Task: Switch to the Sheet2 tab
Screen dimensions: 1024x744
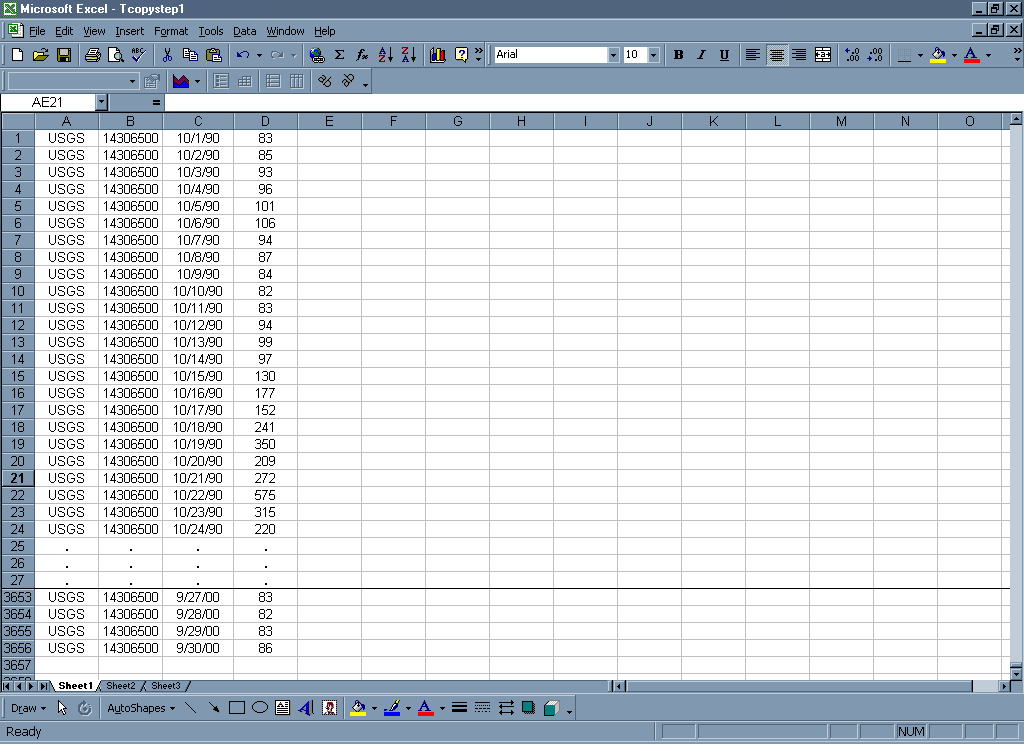Action: click(x=121, y=686)
